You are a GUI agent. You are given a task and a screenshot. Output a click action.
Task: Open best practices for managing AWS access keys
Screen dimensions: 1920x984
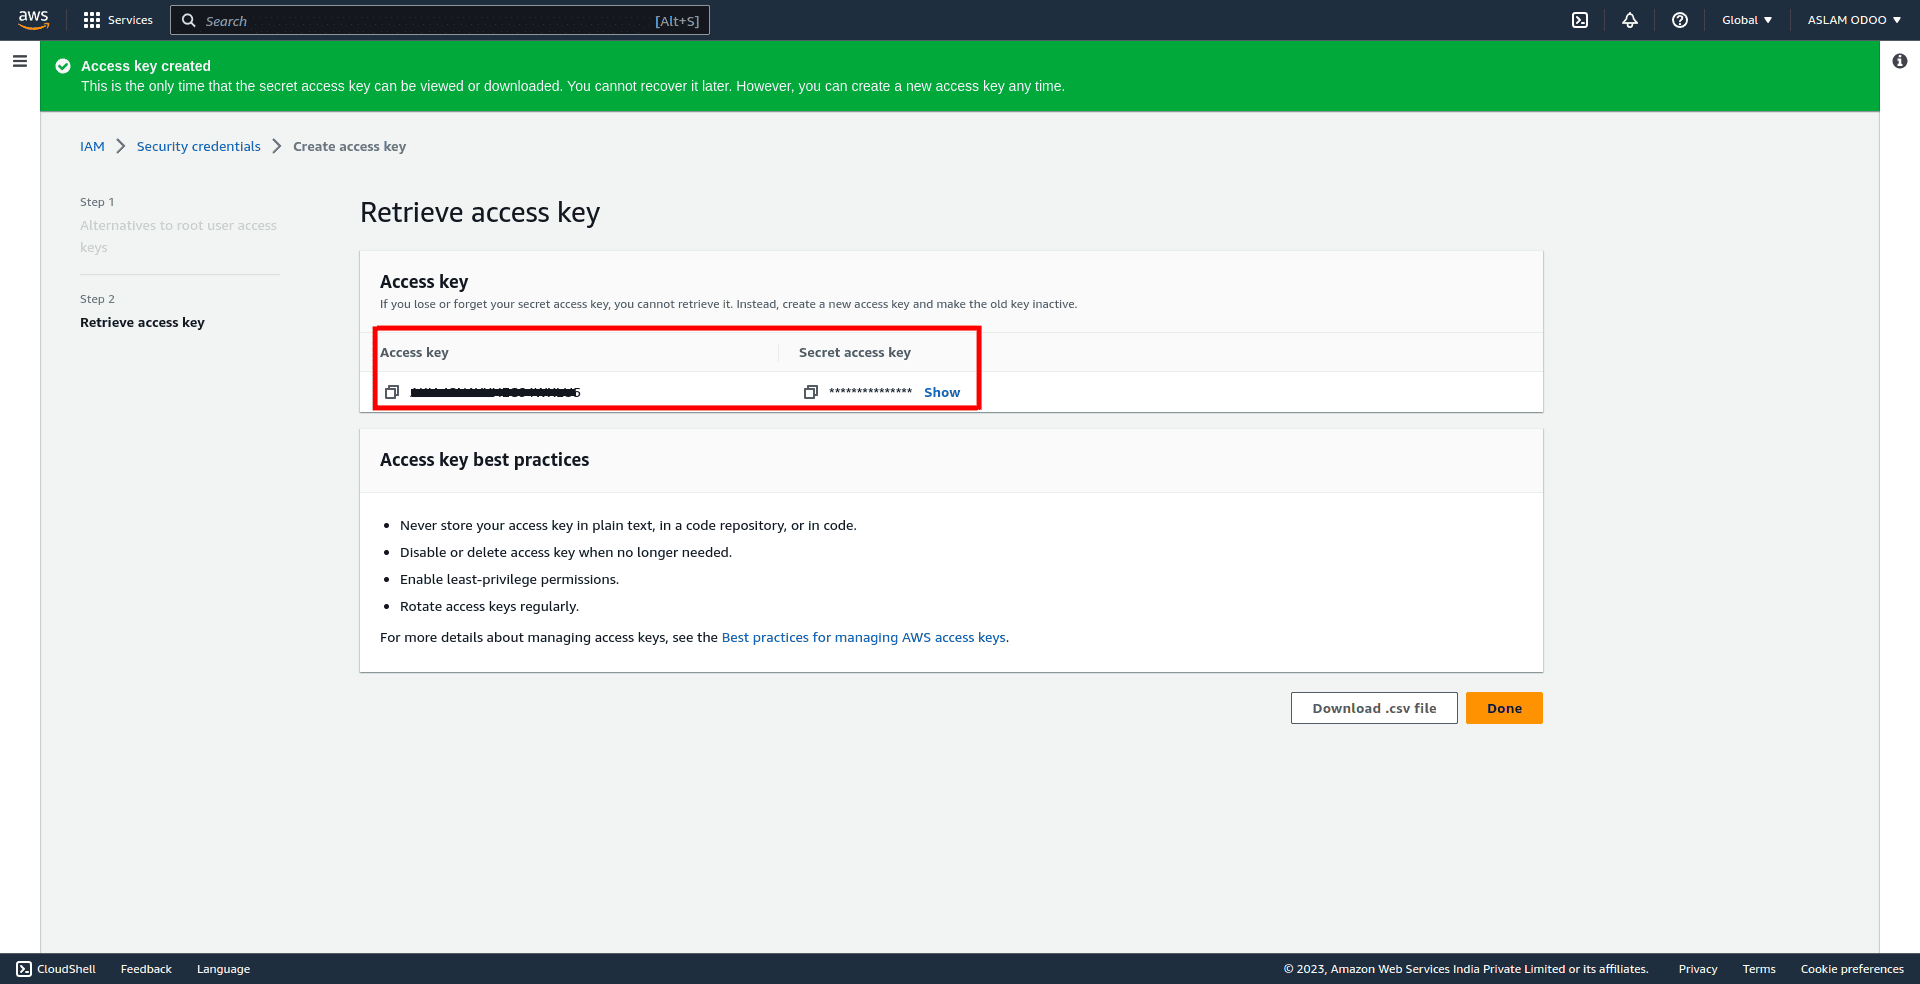pyautogui.click(x=864, y=638)
